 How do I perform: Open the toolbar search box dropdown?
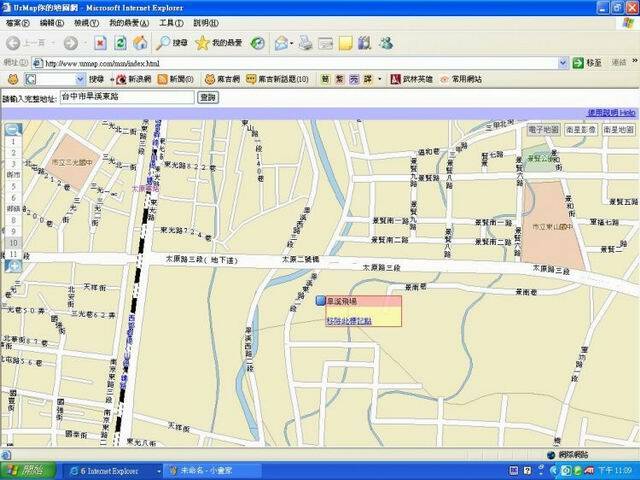(80, 79)
